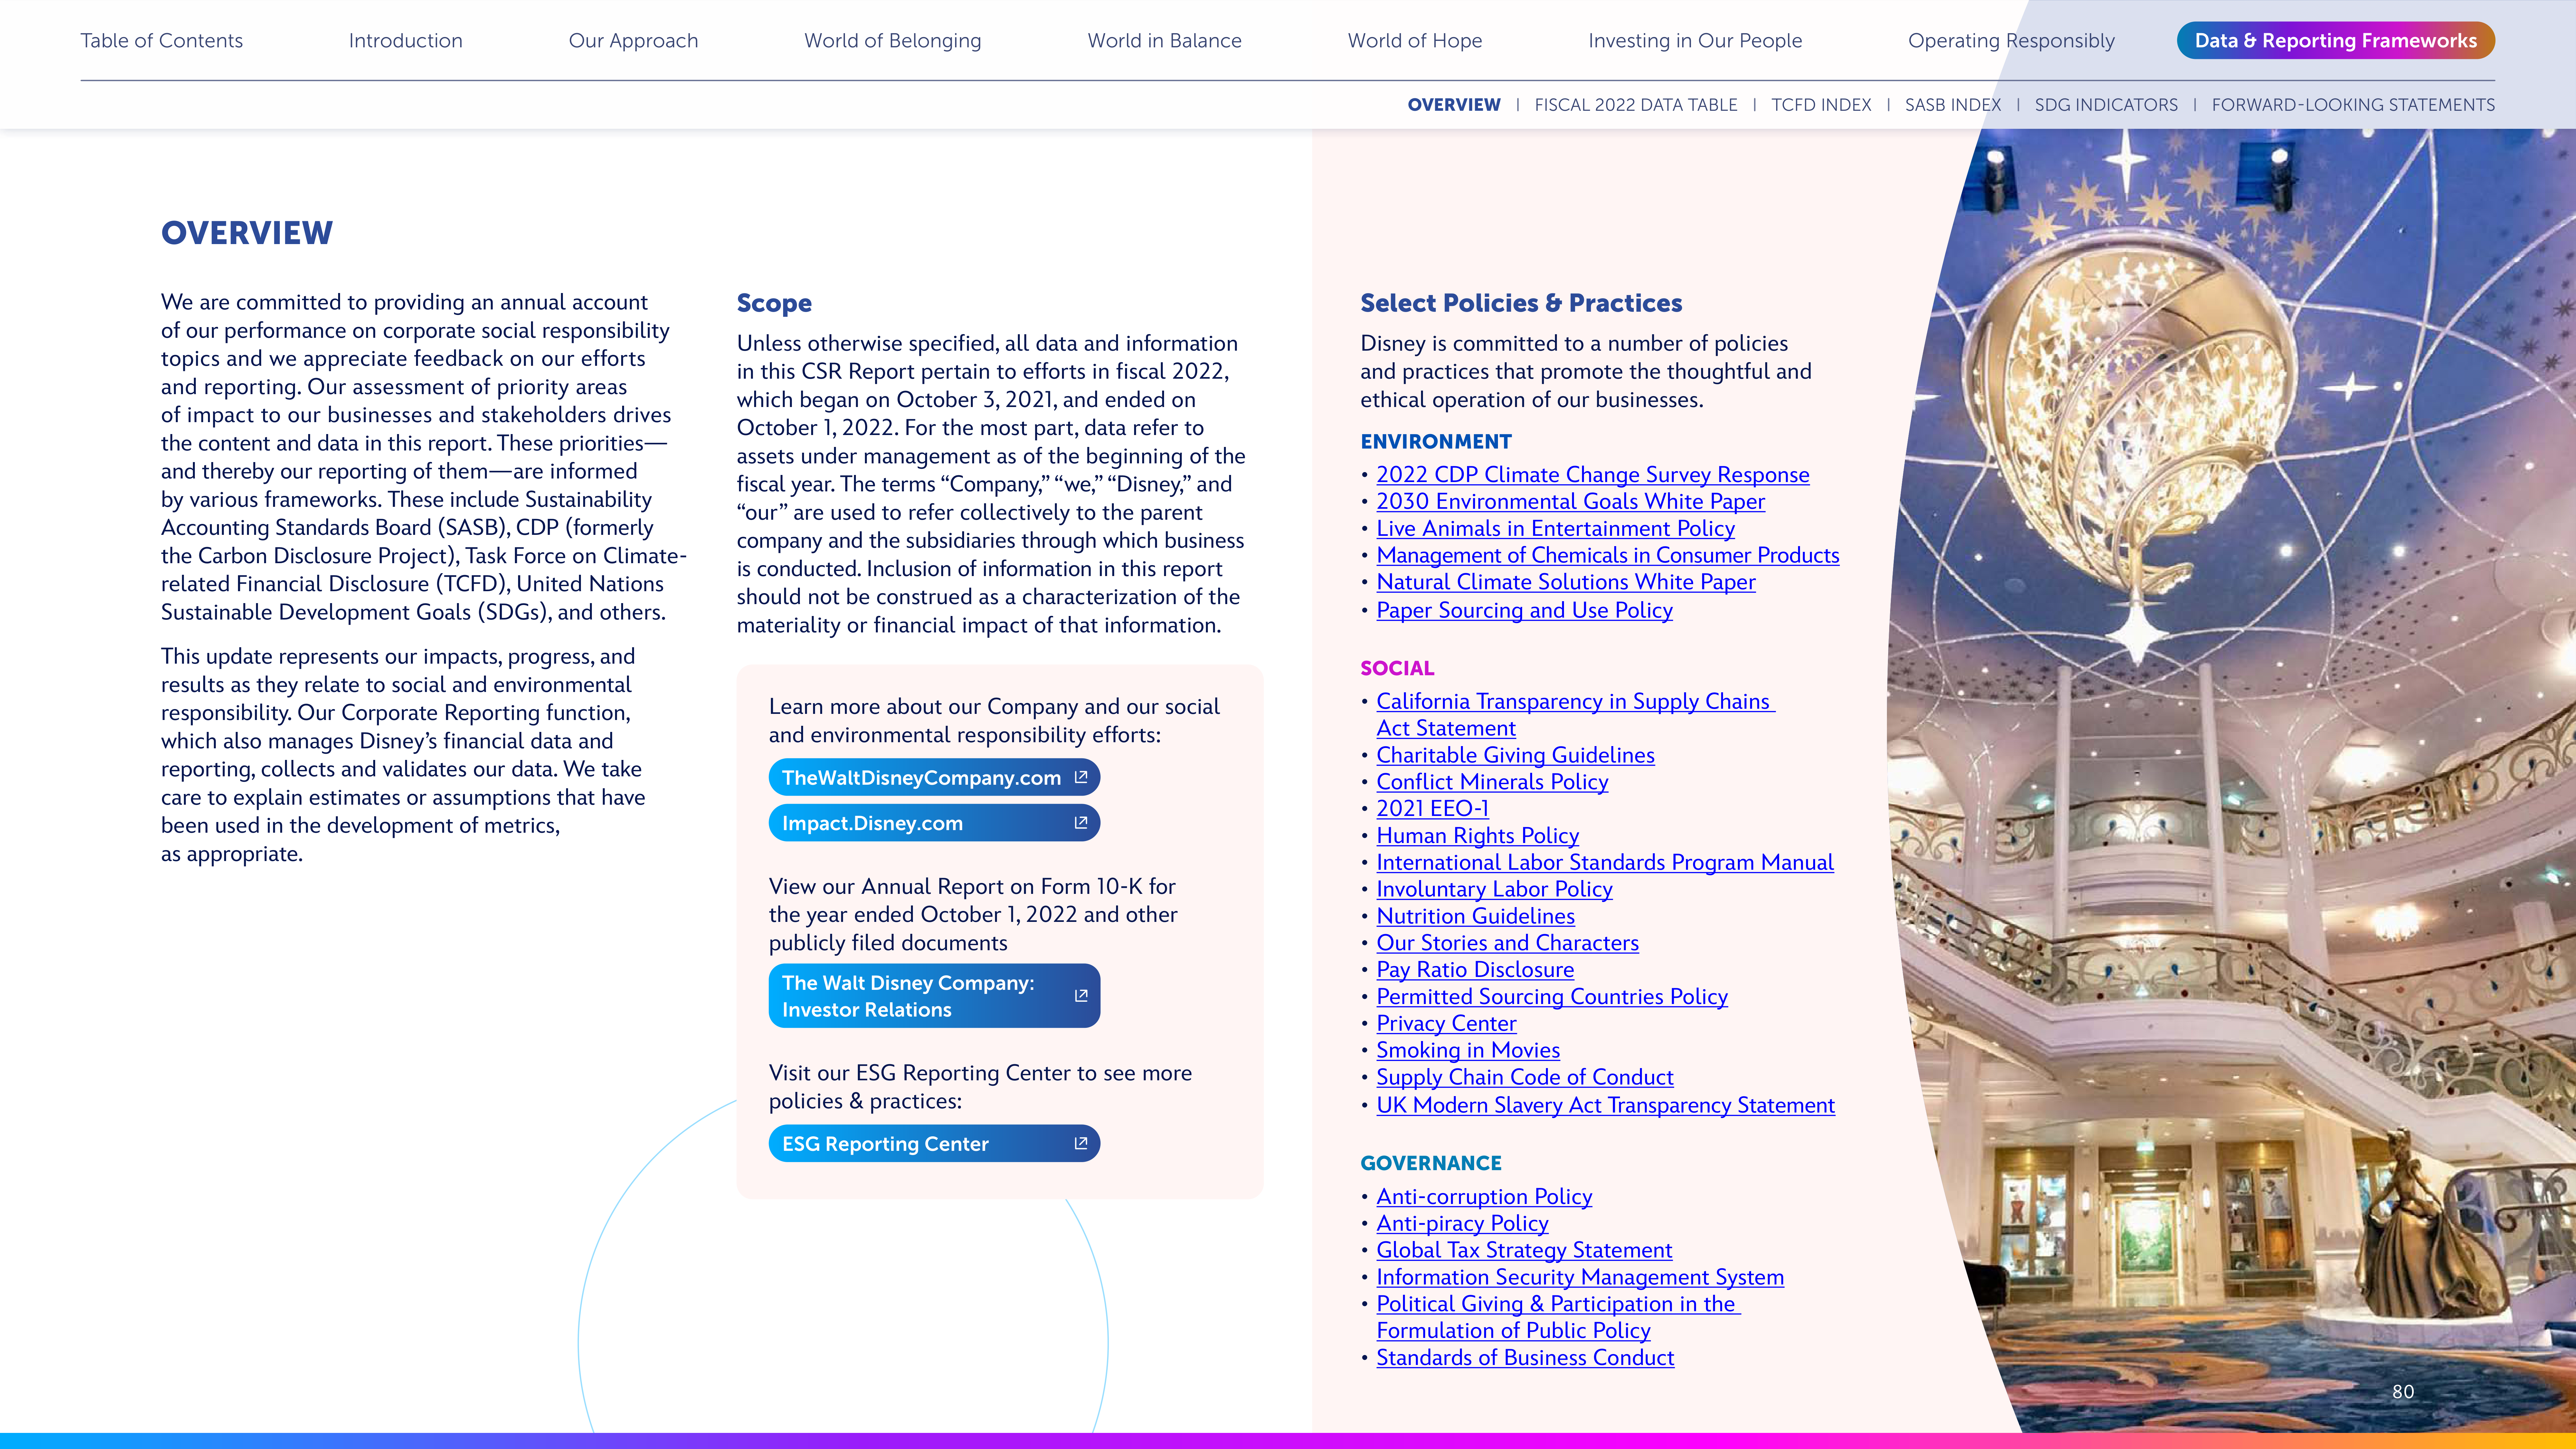Switch to the SASB INDEX page
The height and width of the screenshot is (1449, 2576).
pyautogui.click(x=1953, y=105)
